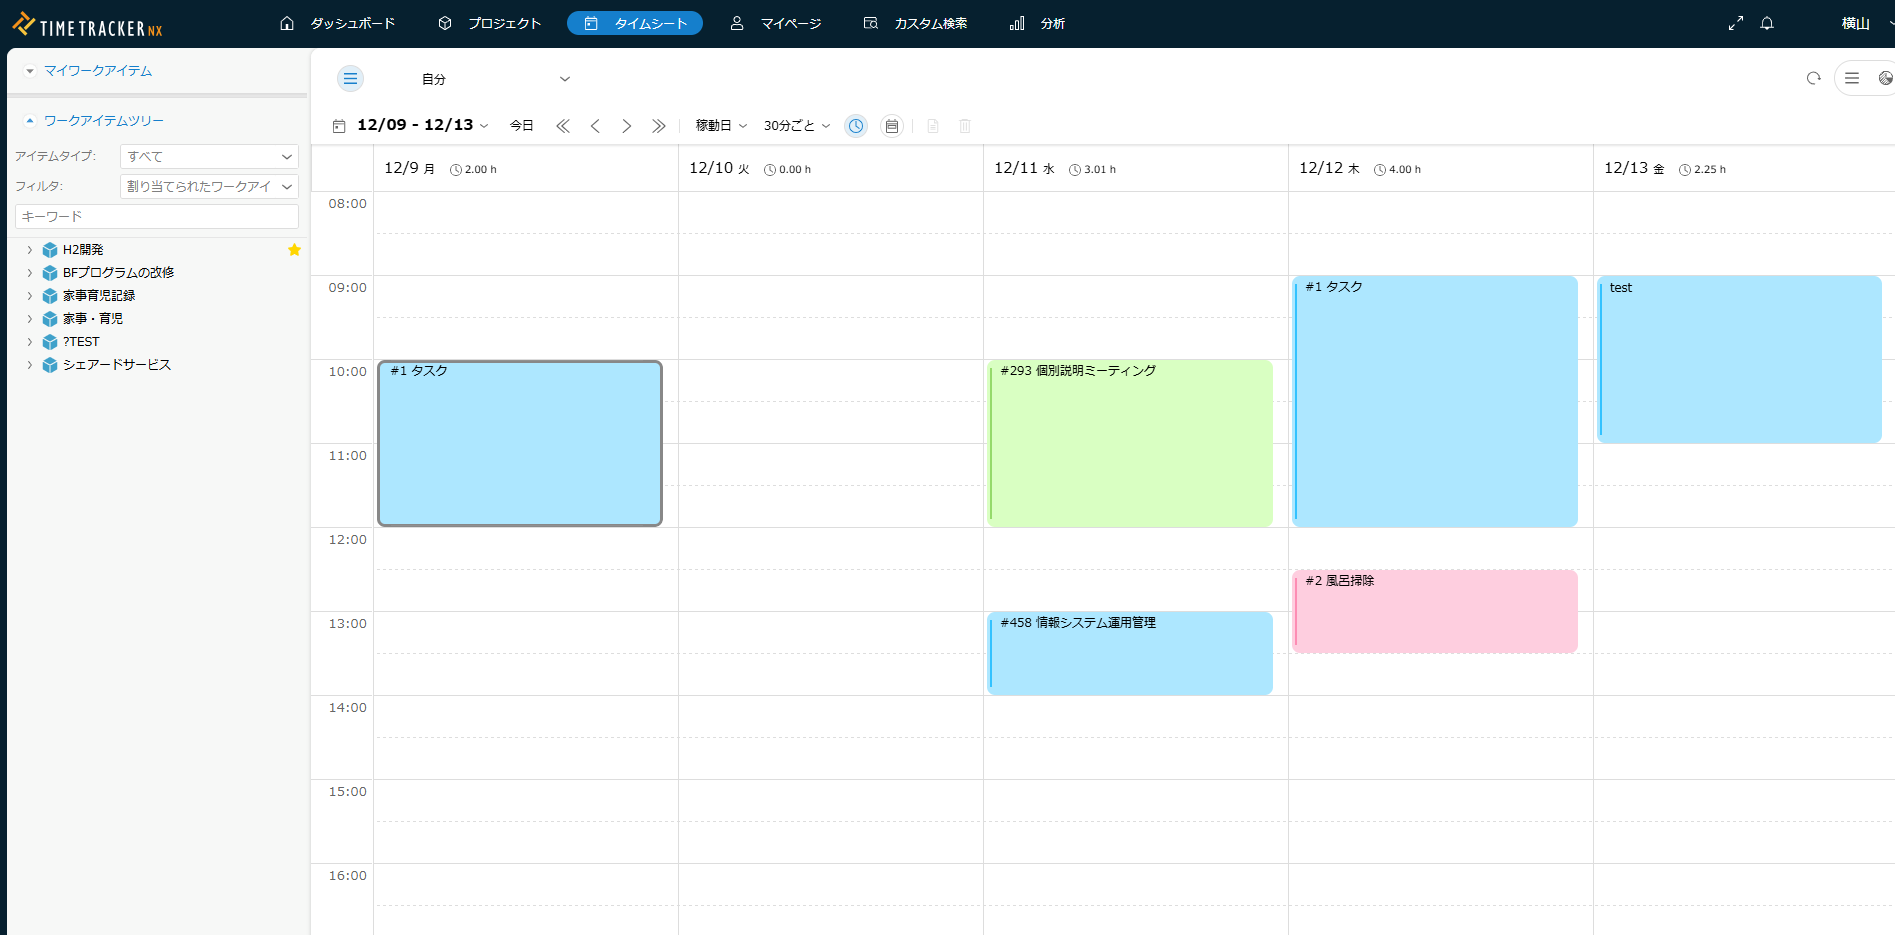This screenshot has height=935, width=1895.
Task: Go to next day with single right arrow
Action: coord(627,126)
